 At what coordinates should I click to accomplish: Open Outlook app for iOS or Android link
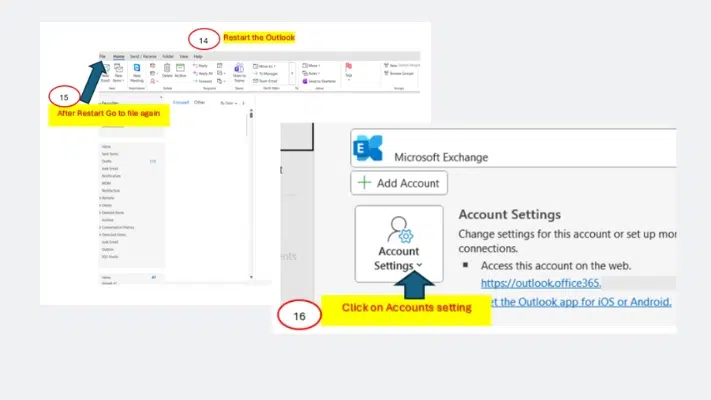click(x=580, y=302)
